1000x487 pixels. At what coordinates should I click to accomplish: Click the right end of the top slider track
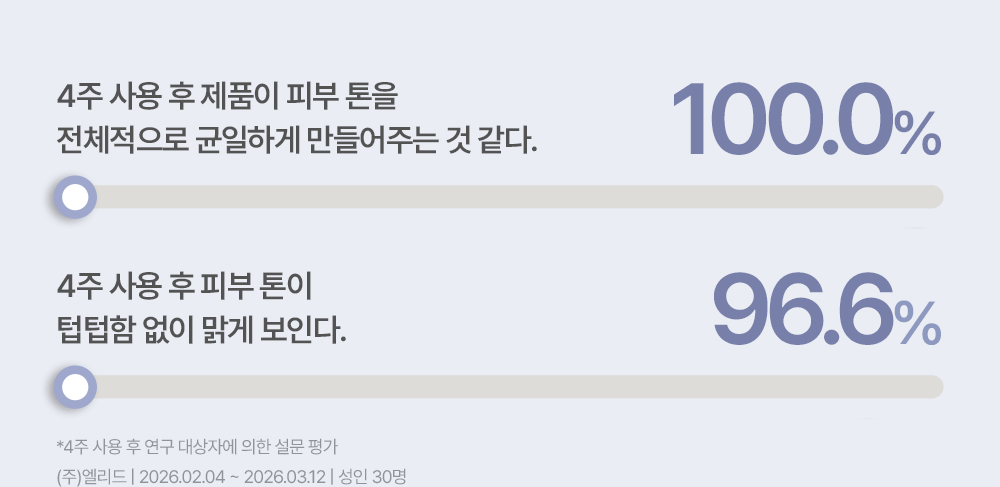934,197
